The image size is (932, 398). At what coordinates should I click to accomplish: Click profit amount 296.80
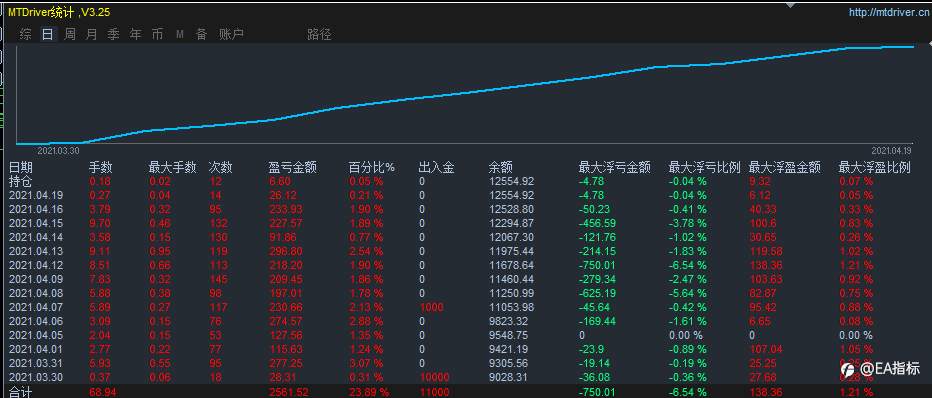coord(286,251)
